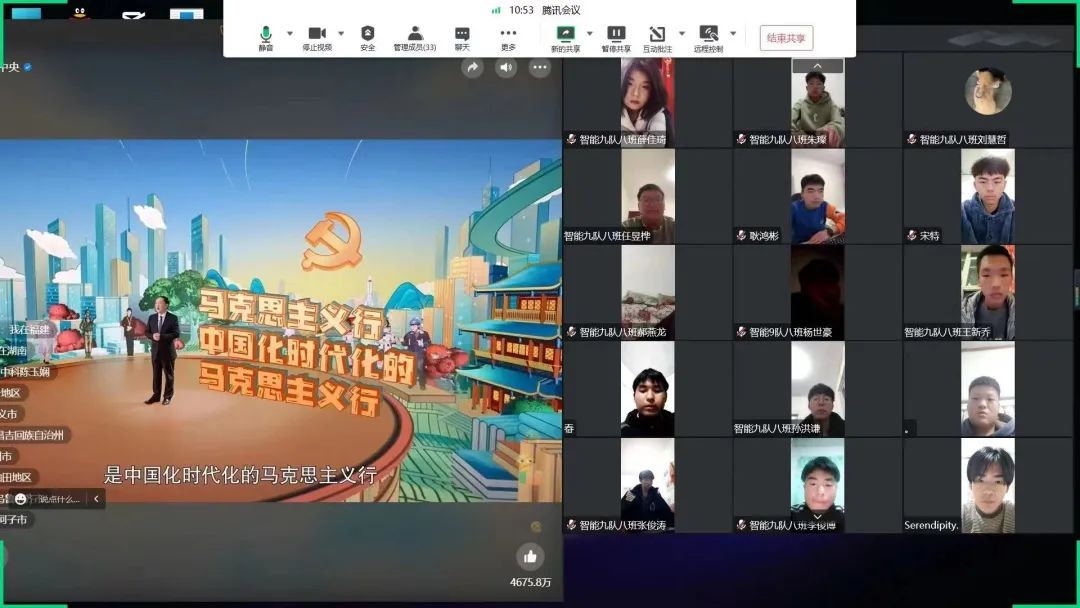Select participant video named Serendipity.
Image resolution: width=1080 pixels, height=608 pixels.
click(x=988, y=485)
